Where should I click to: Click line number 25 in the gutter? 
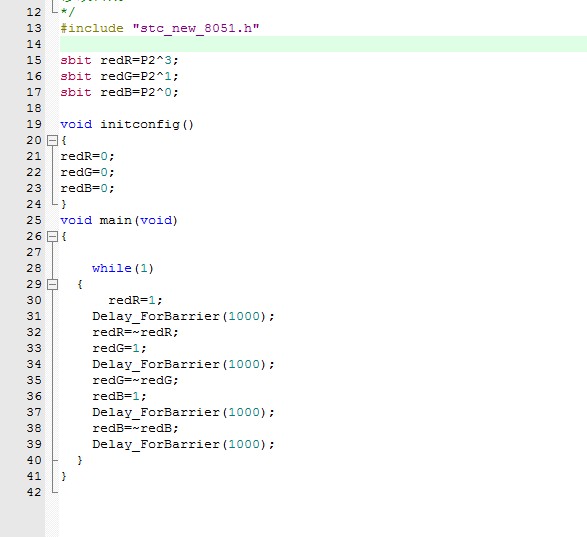click(x=34, y=220)
